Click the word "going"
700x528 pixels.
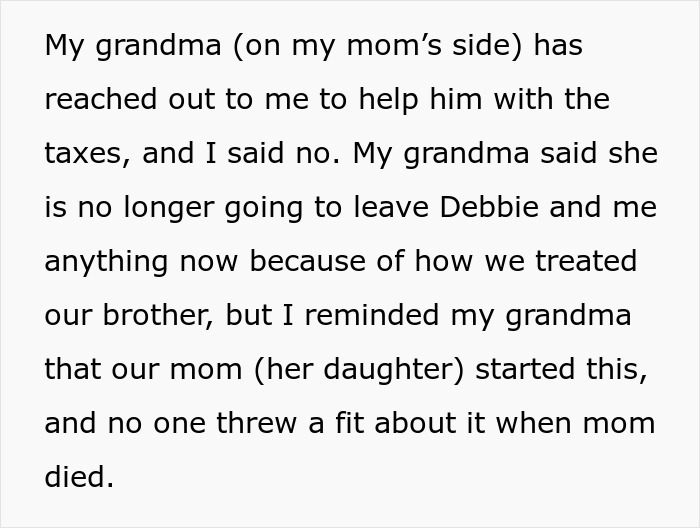coord(266,208)
